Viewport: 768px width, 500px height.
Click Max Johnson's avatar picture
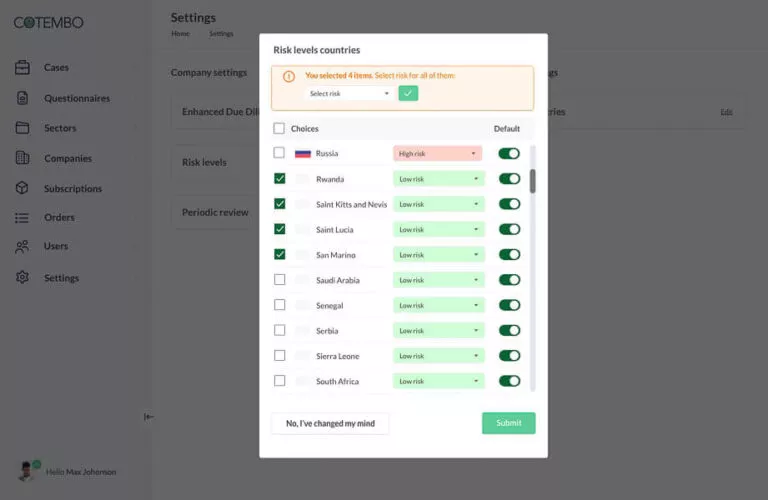(27, 471)
